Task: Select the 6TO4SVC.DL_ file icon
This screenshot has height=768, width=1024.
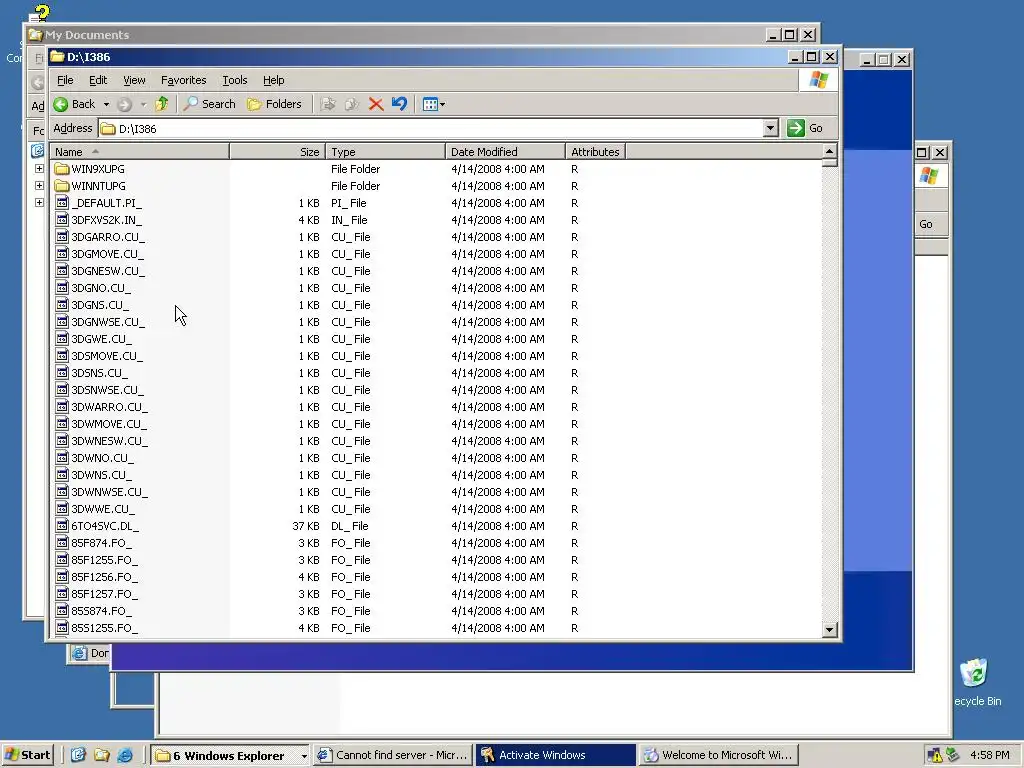Action: click(x=62, y=526)
